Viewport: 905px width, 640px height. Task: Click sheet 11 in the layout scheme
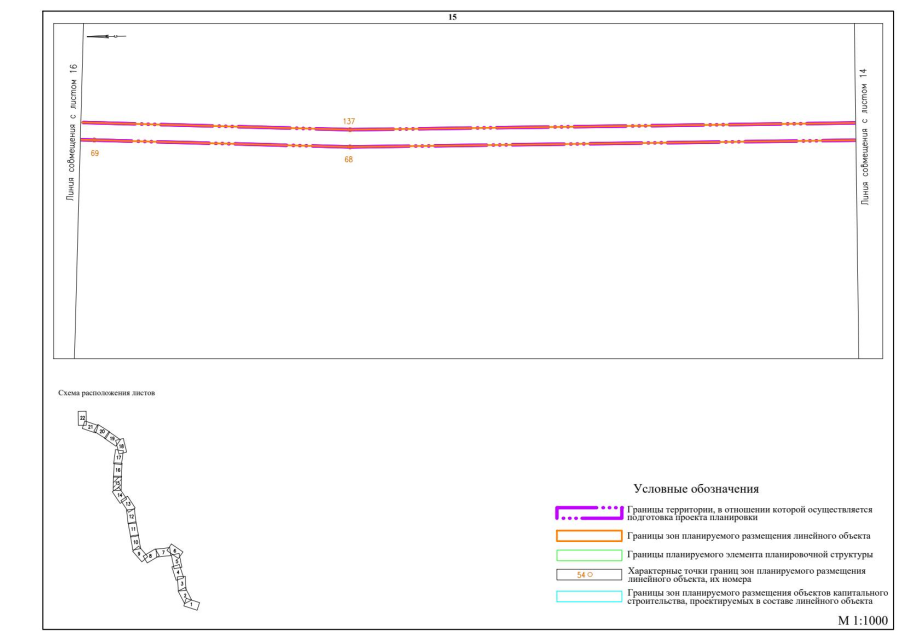[134, 529]
